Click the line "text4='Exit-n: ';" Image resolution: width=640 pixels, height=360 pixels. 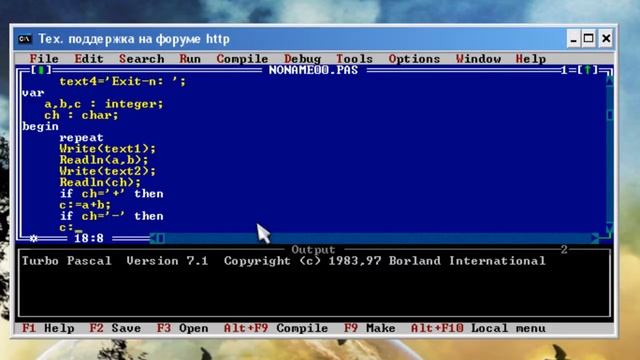point(122,81)
